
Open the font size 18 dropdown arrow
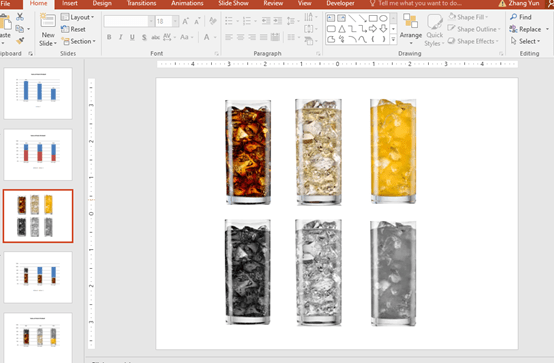(175, 22)
